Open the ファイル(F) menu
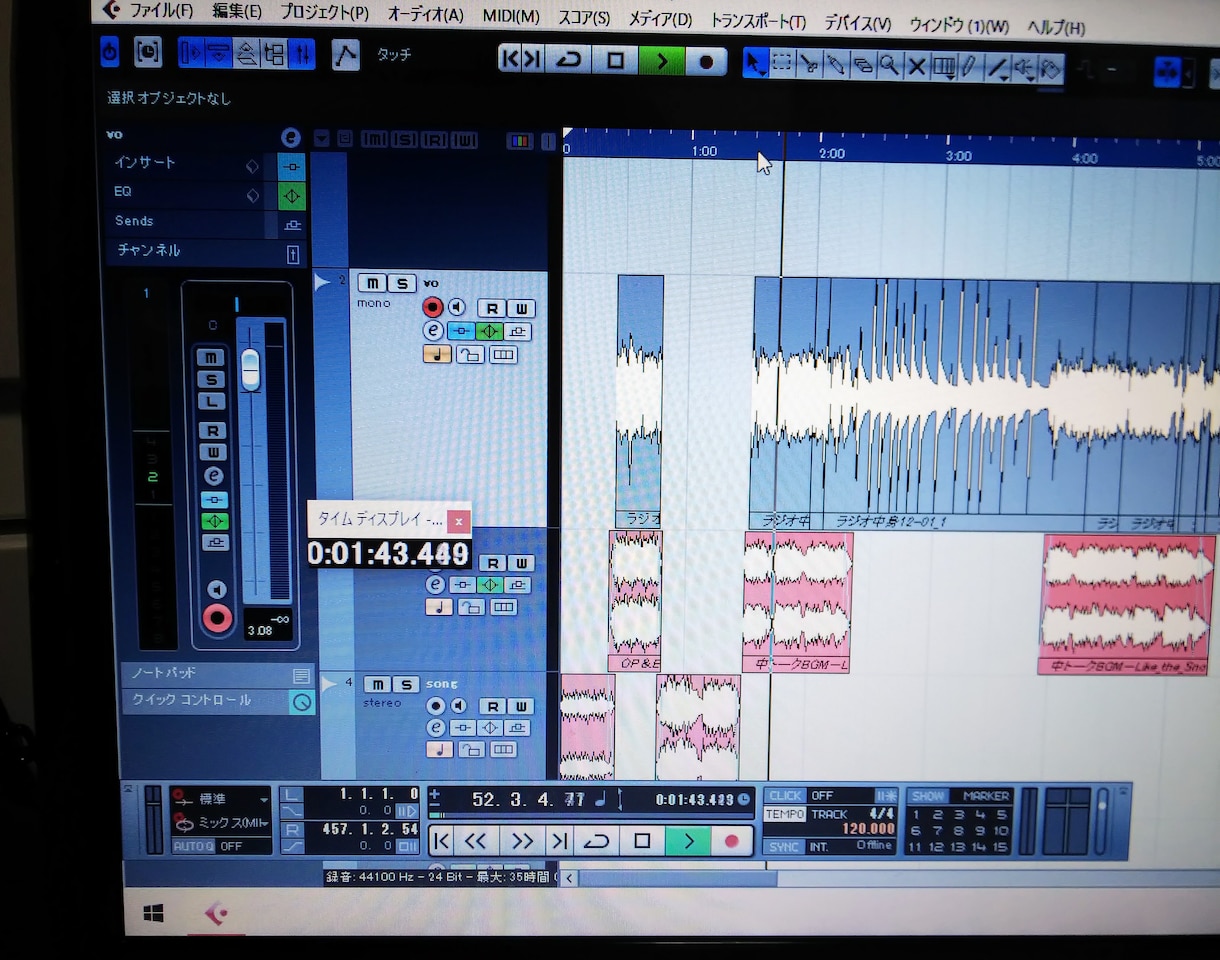This screenshot has width=1220, height=960. tap(161, 11)
